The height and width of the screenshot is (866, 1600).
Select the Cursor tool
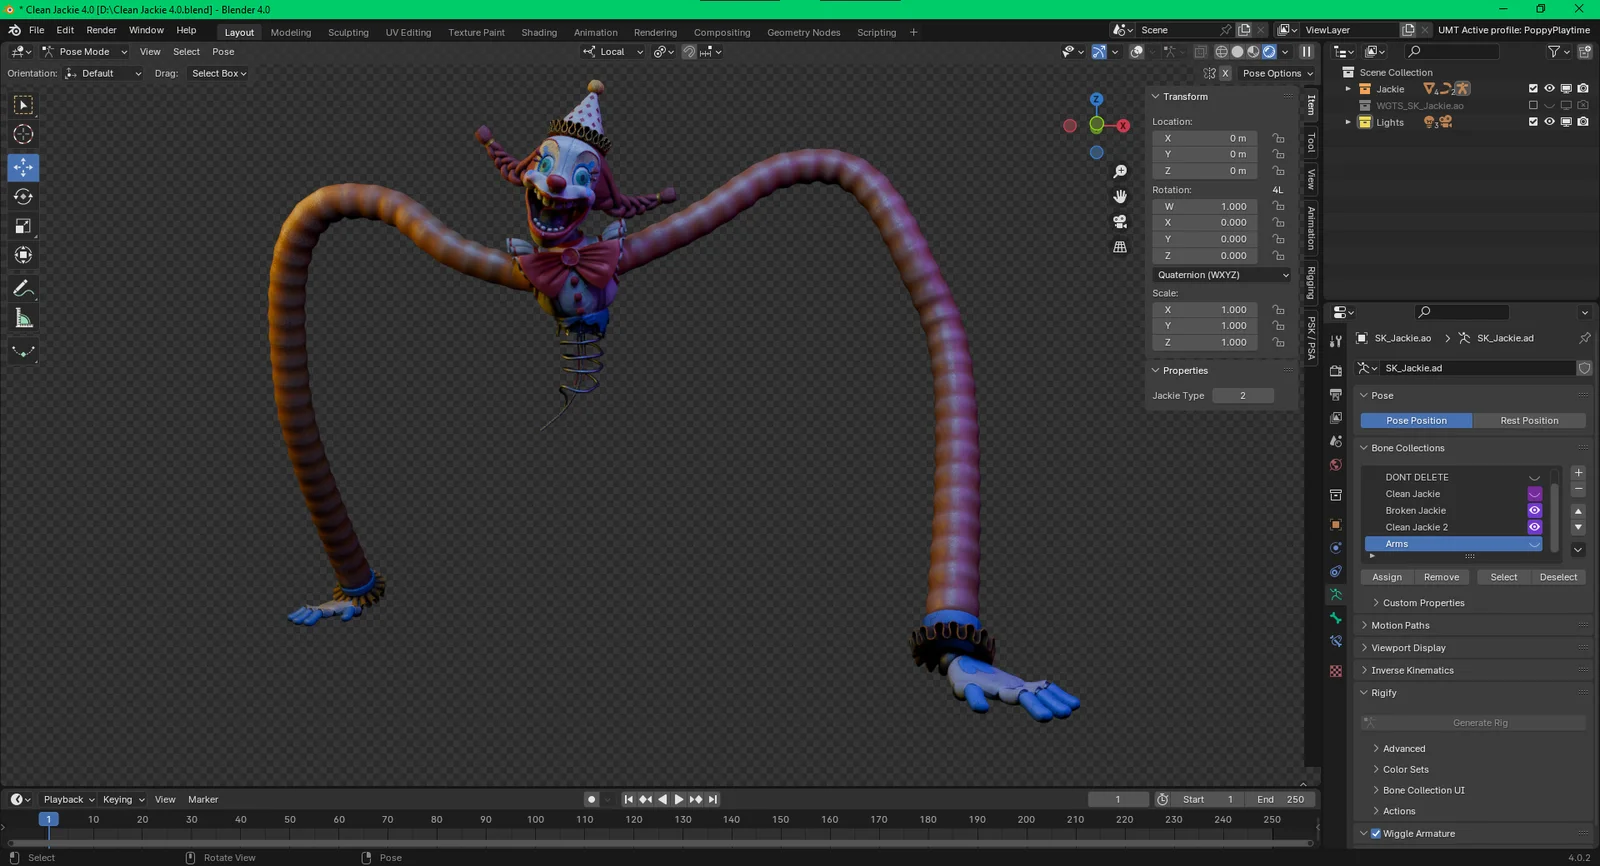coord(23,134)
